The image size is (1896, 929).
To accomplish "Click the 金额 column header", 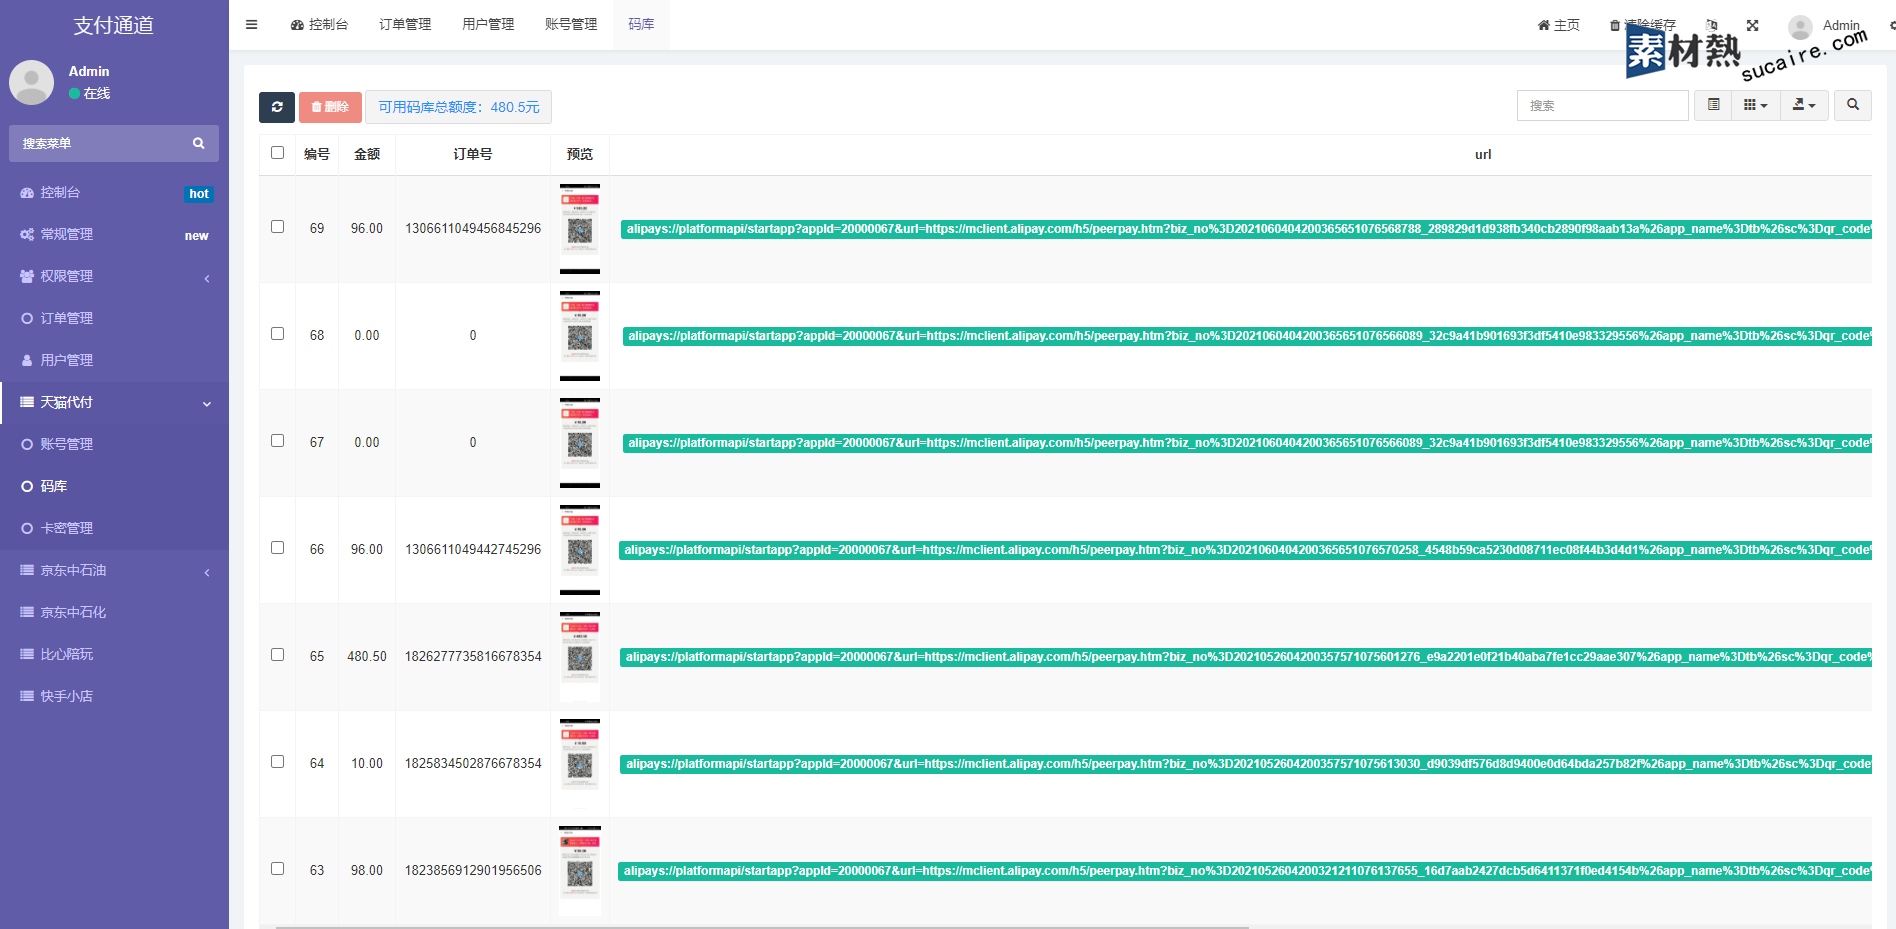I will click(367, 154).
